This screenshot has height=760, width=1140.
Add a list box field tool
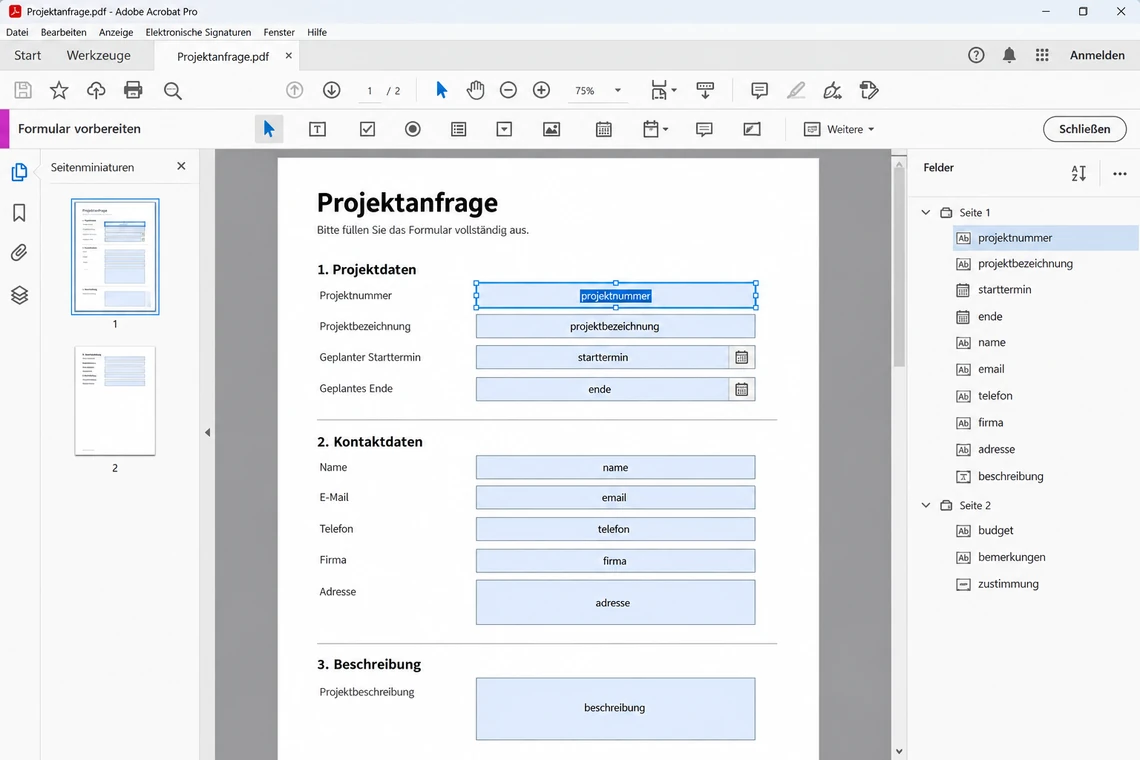click(458, 129)
